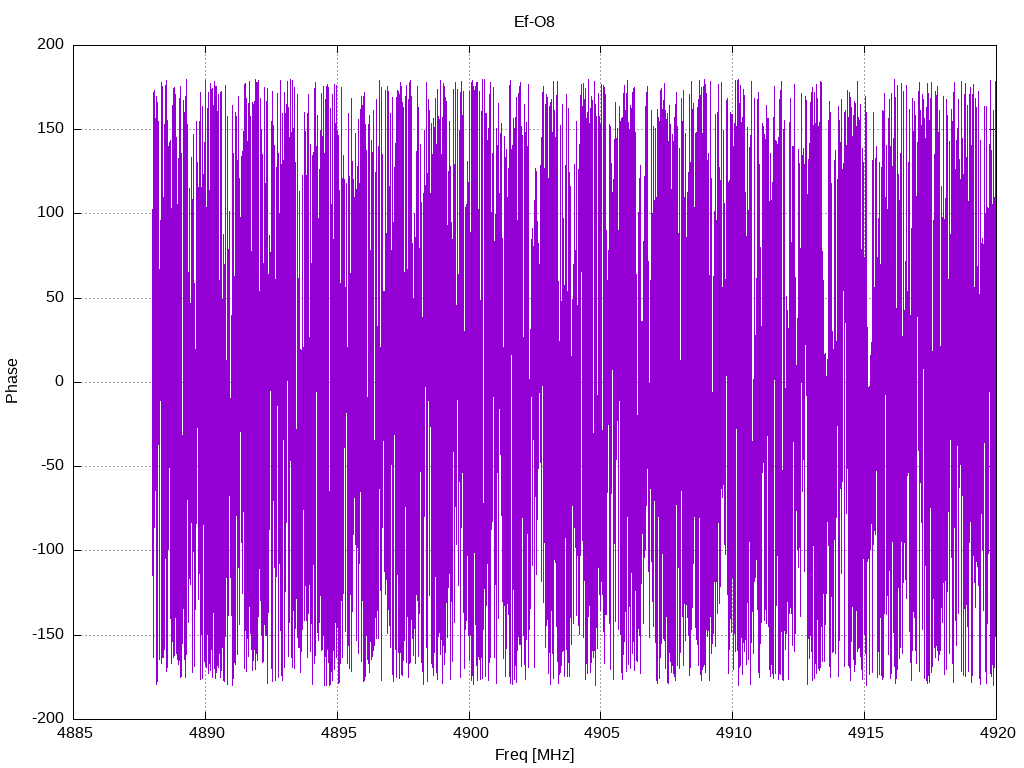Click the y-axis value 100
Viewport: 1024px width, 768px height.
point(51,213)
